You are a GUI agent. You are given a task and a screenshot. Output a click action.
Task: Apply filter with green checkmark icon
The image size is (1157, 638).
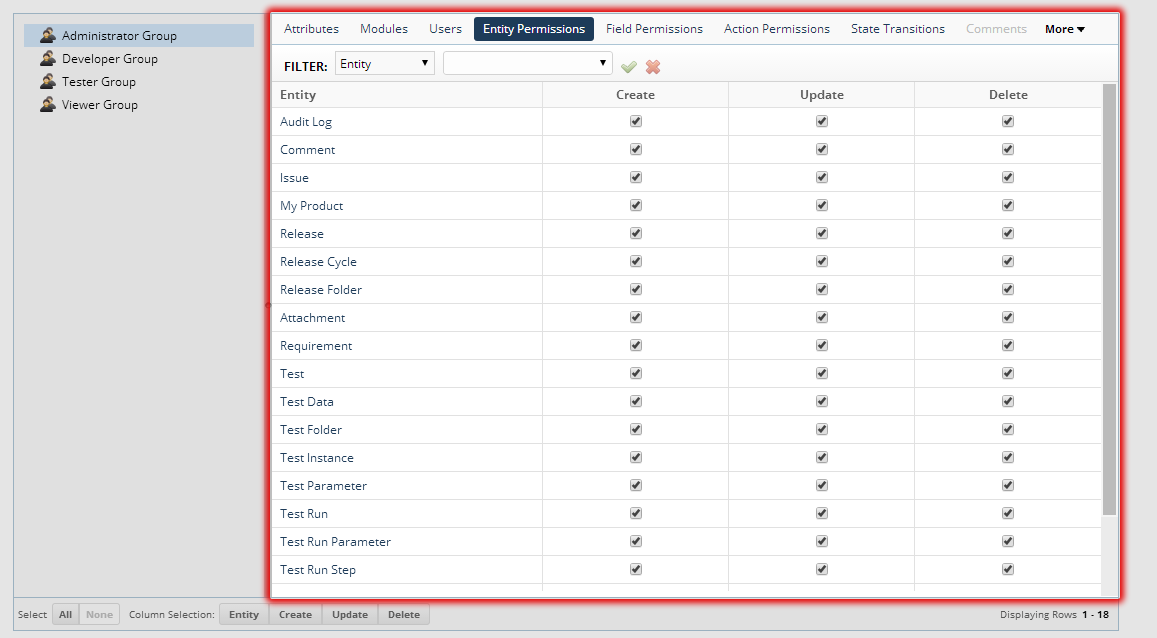click(x=629, y=67)
